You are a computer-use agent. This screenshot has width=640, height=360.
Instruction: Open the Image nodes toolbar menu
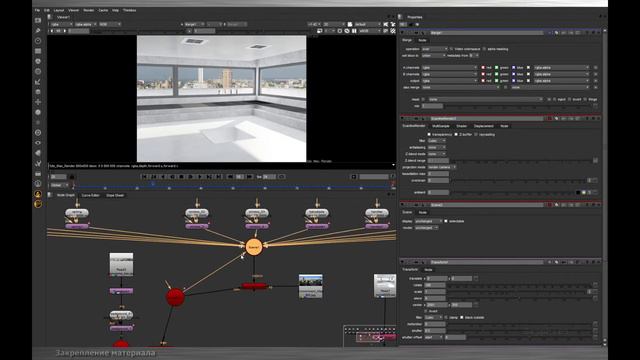click(38, 20)
